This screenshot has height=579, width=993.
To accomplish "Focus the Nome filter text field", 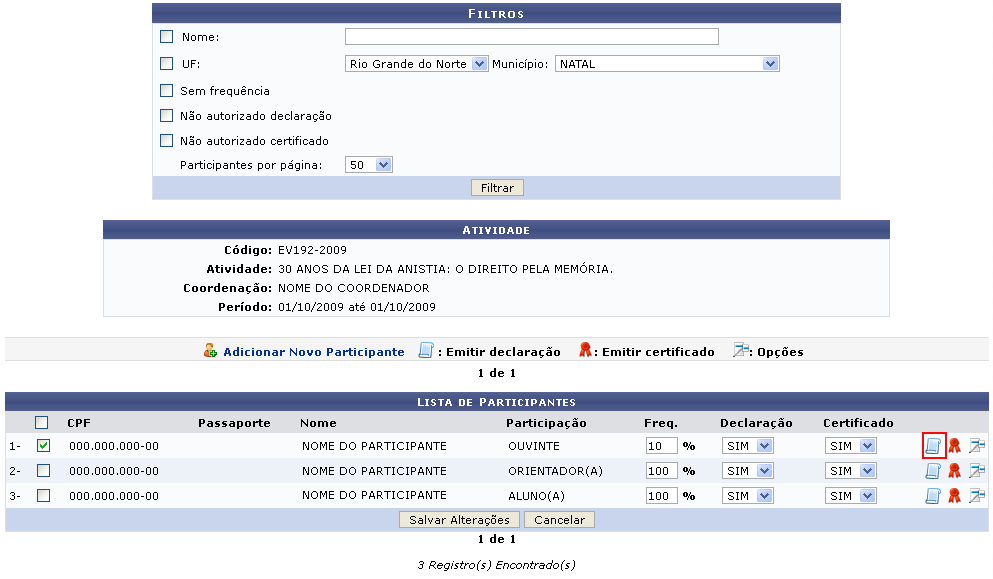I will (x=531, y=37).
